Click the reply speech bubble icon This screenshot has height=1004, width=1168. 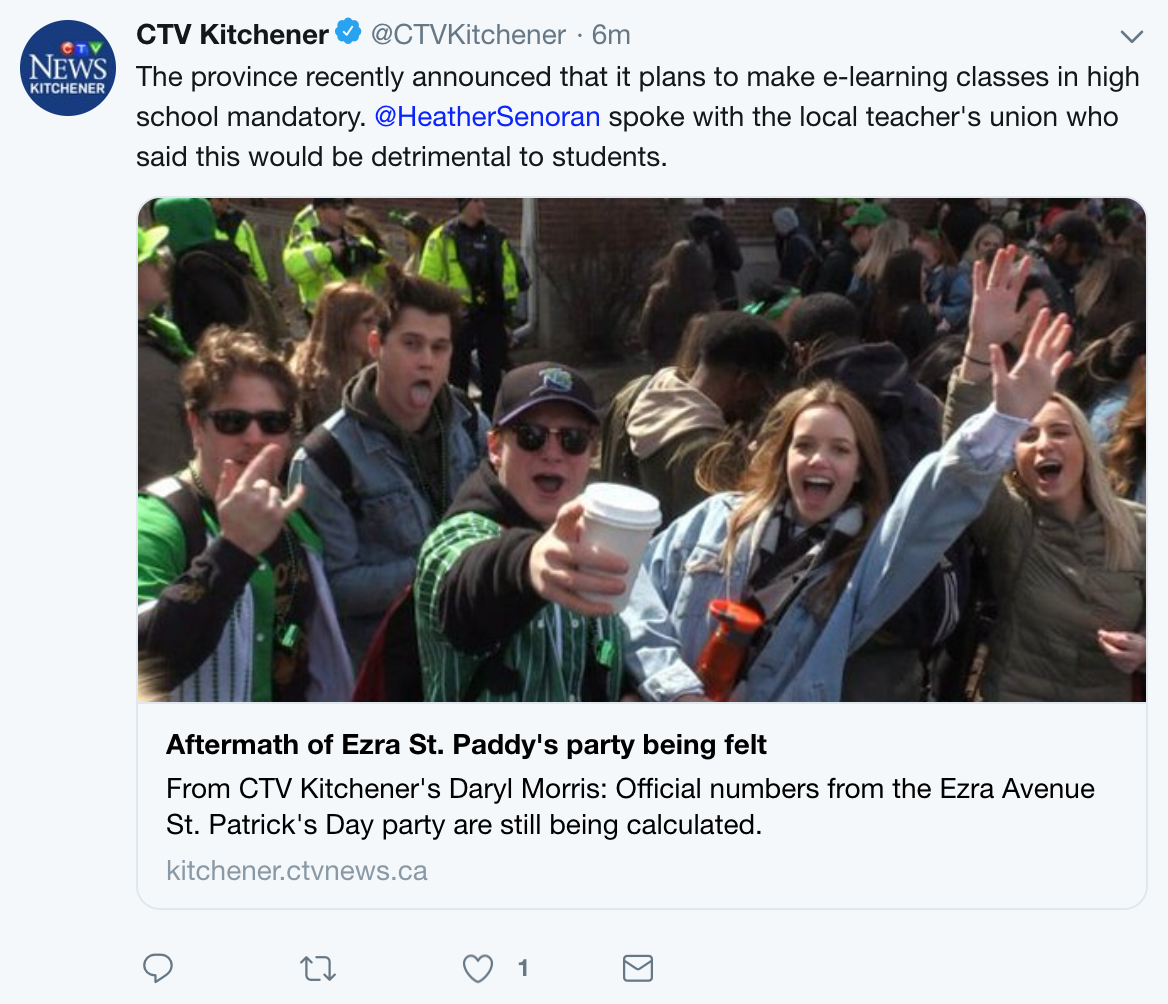click(158, 967)
